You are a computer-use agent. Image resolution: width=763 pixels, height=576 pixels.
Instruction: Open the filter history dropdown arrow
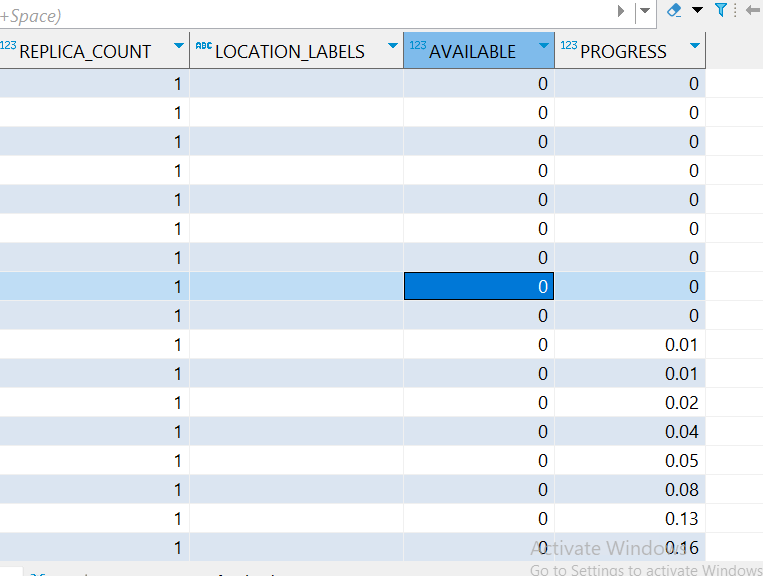click(x=645, y=11)
